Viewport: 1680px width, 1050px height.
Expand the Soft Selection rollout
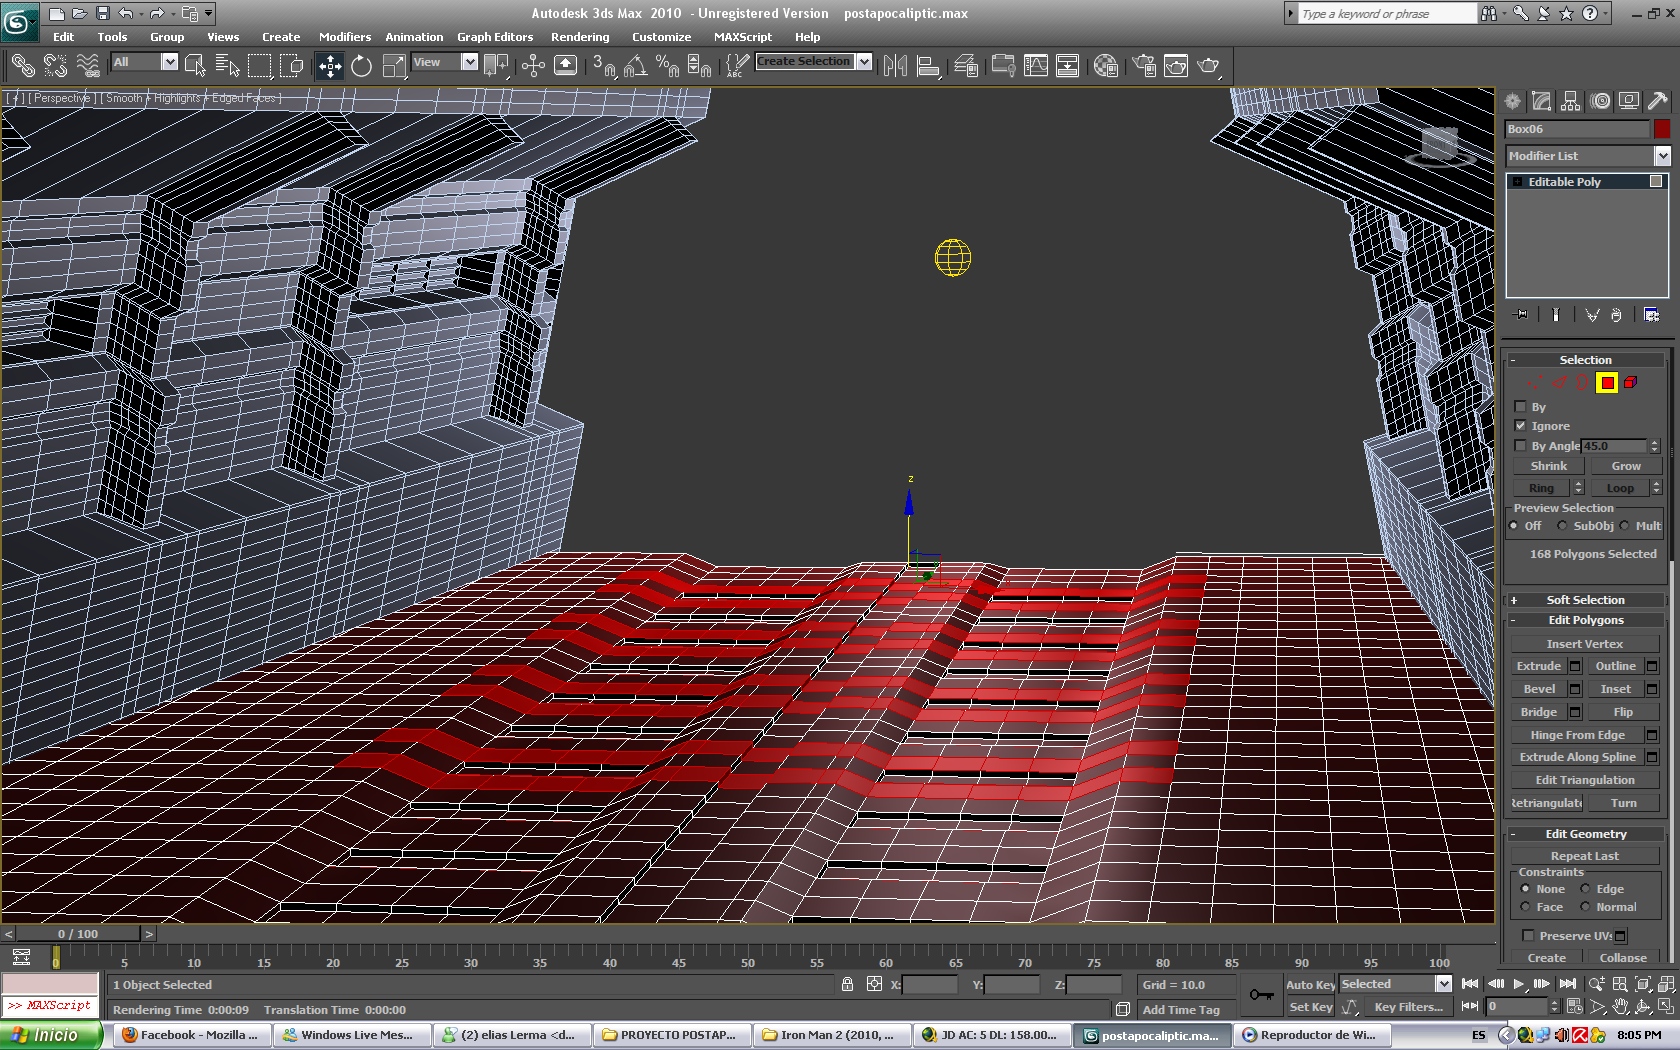[1586, 600]
